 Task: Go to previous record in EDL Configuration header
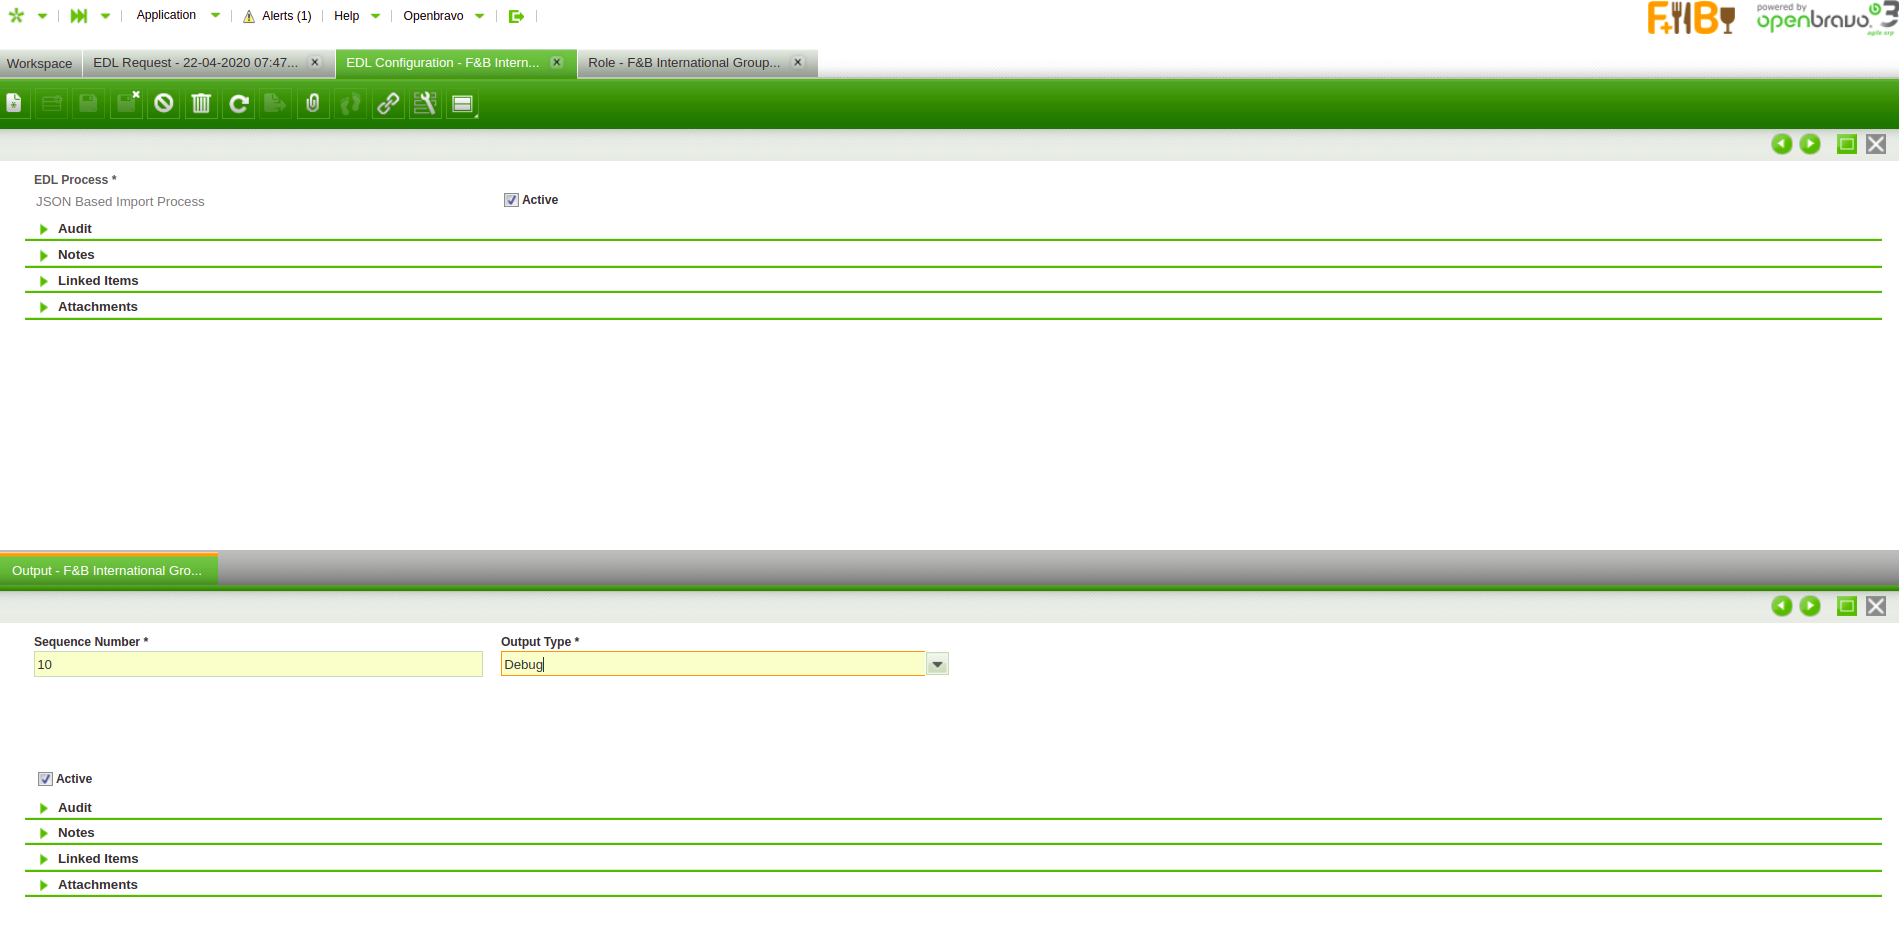1781,144
